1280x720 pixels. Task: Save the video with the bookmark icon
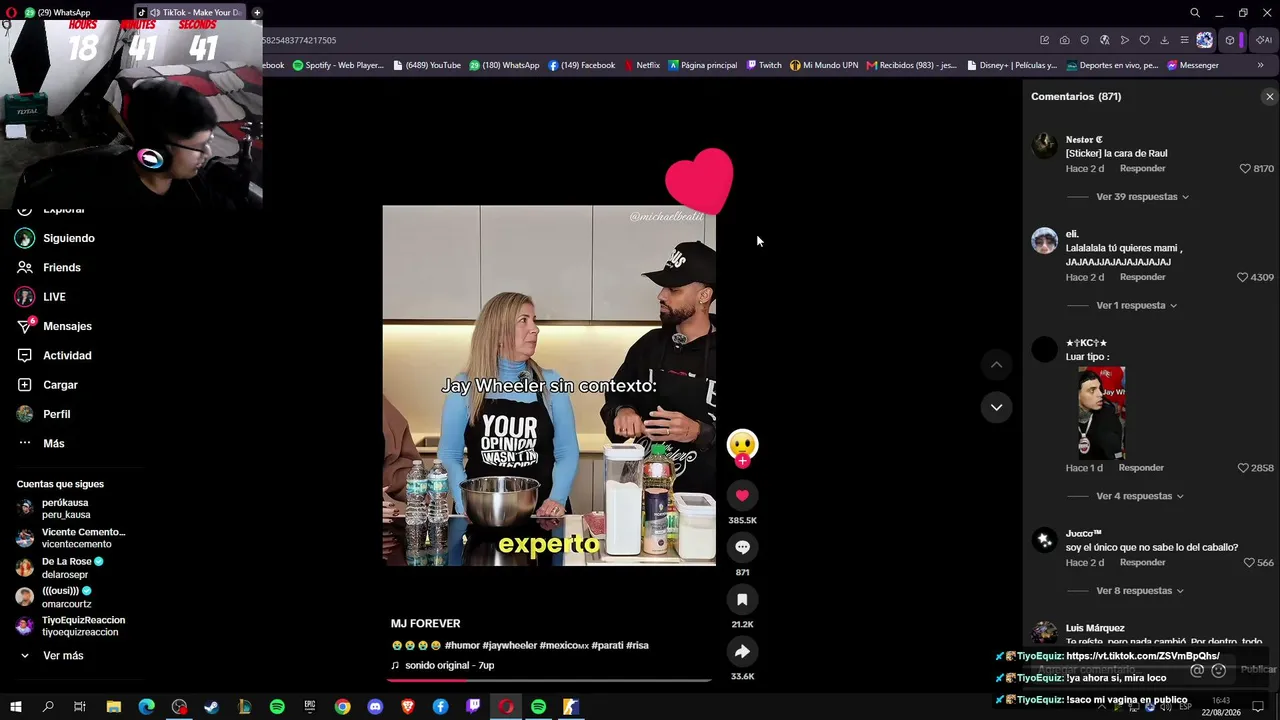(x=742, y=599)
